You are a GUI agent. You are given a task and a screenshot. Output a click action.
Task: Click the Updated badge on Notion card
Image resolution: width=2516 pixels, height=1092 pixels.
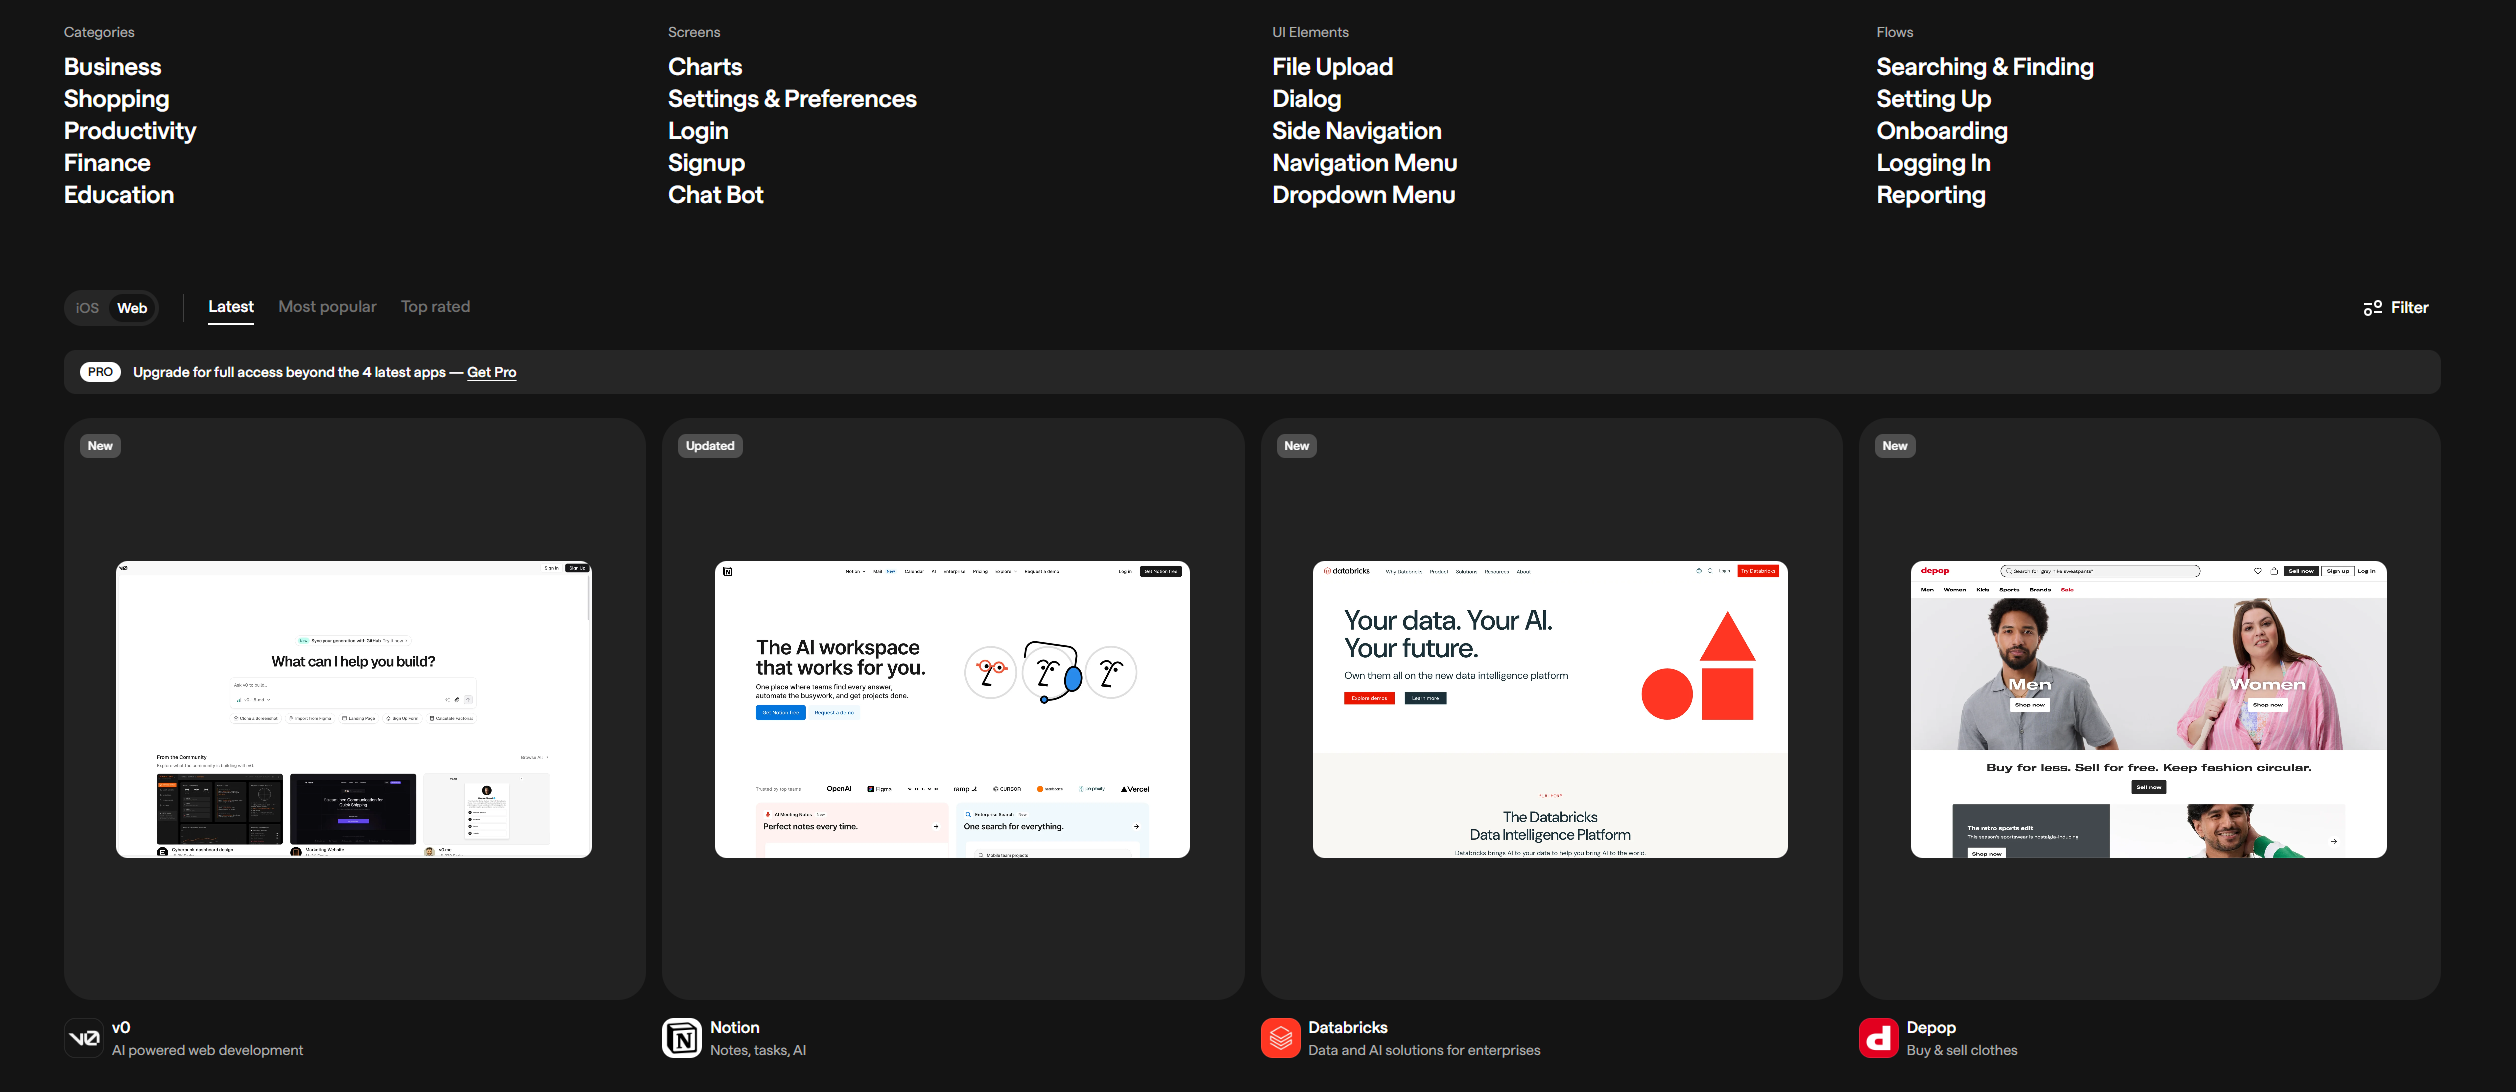pyautogui.click(x=710, y=446)
